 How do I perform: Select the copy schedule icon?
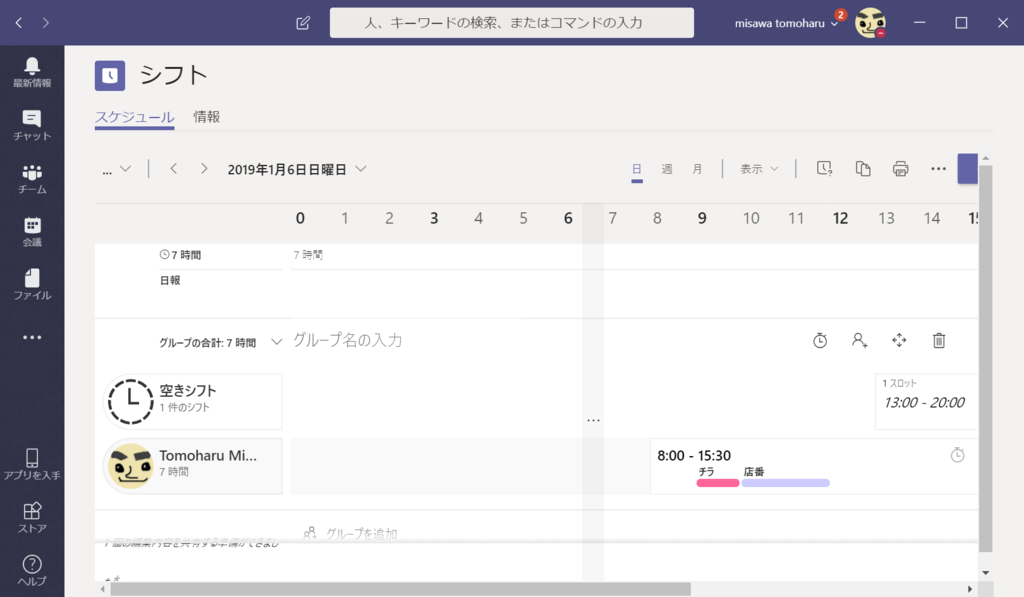(x=862, y=168)
